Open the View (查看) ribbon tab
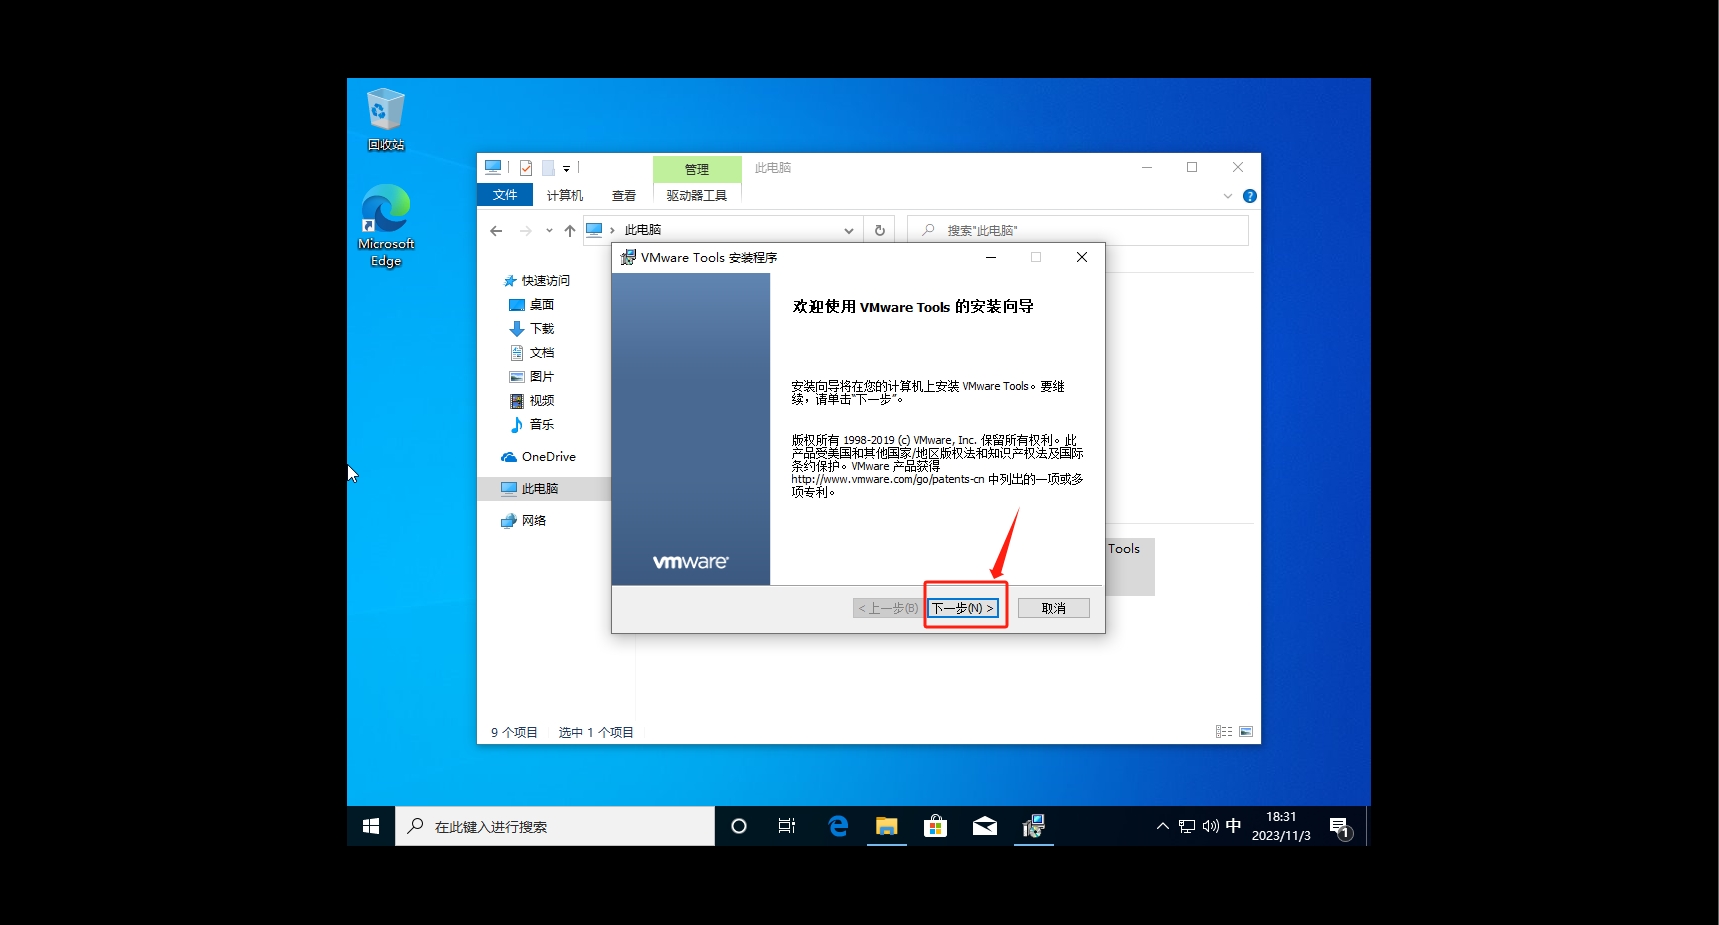This screenshot has height=925, width=1719. (x=624, y=195)
